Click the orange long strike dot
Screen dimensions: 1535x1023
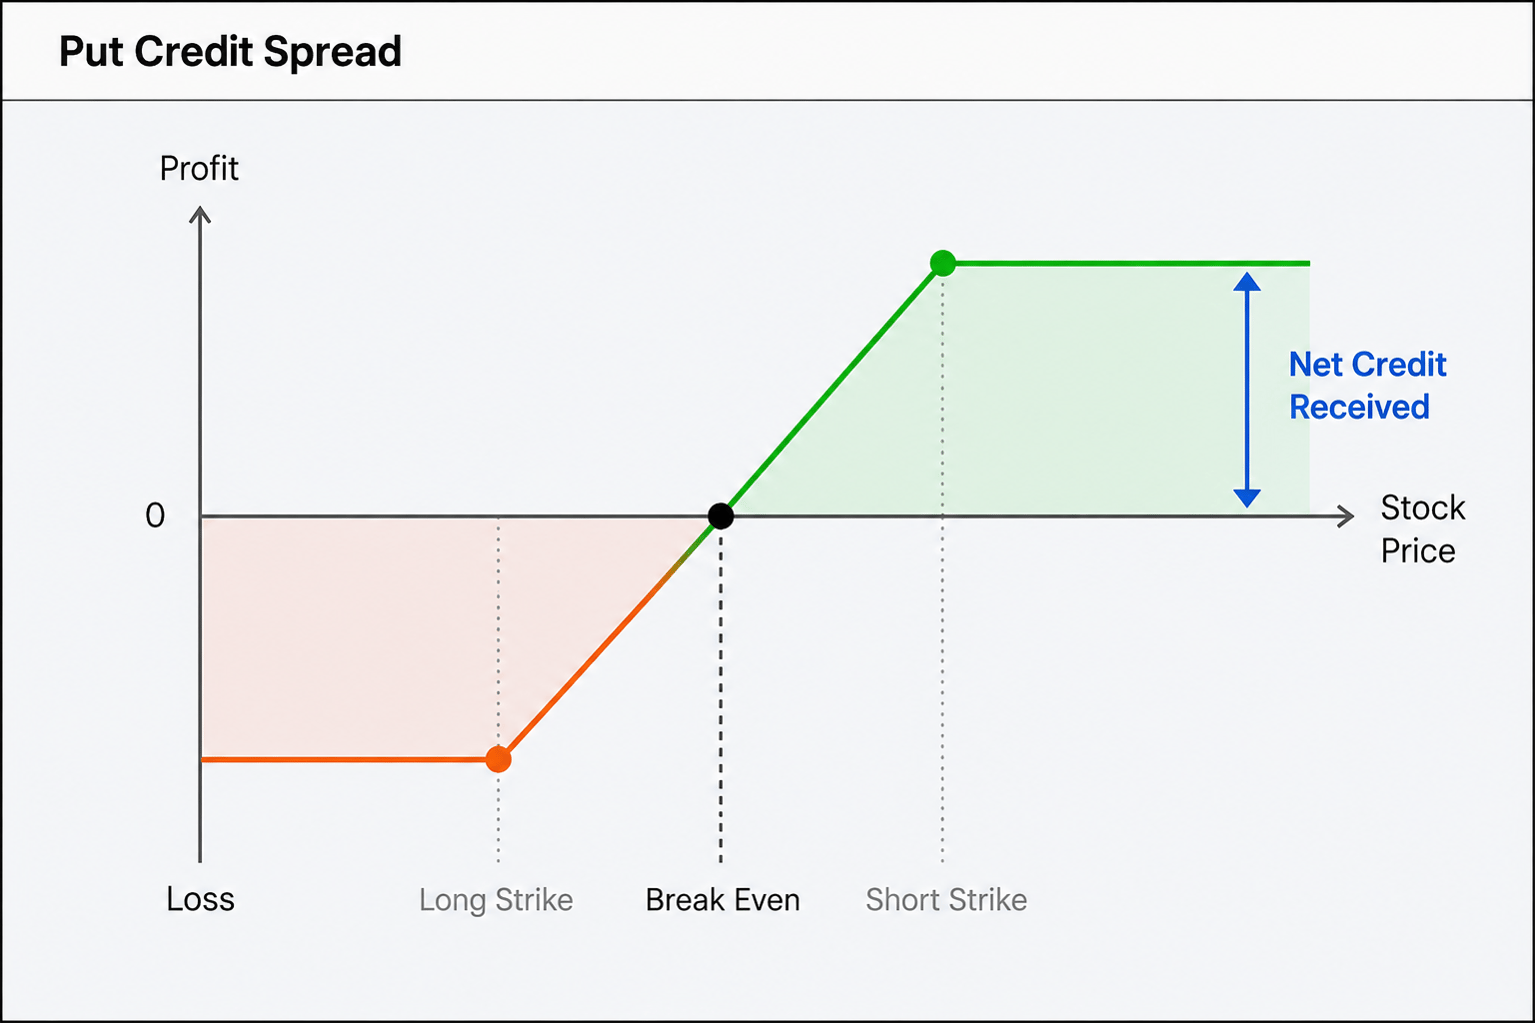point(498,759)
